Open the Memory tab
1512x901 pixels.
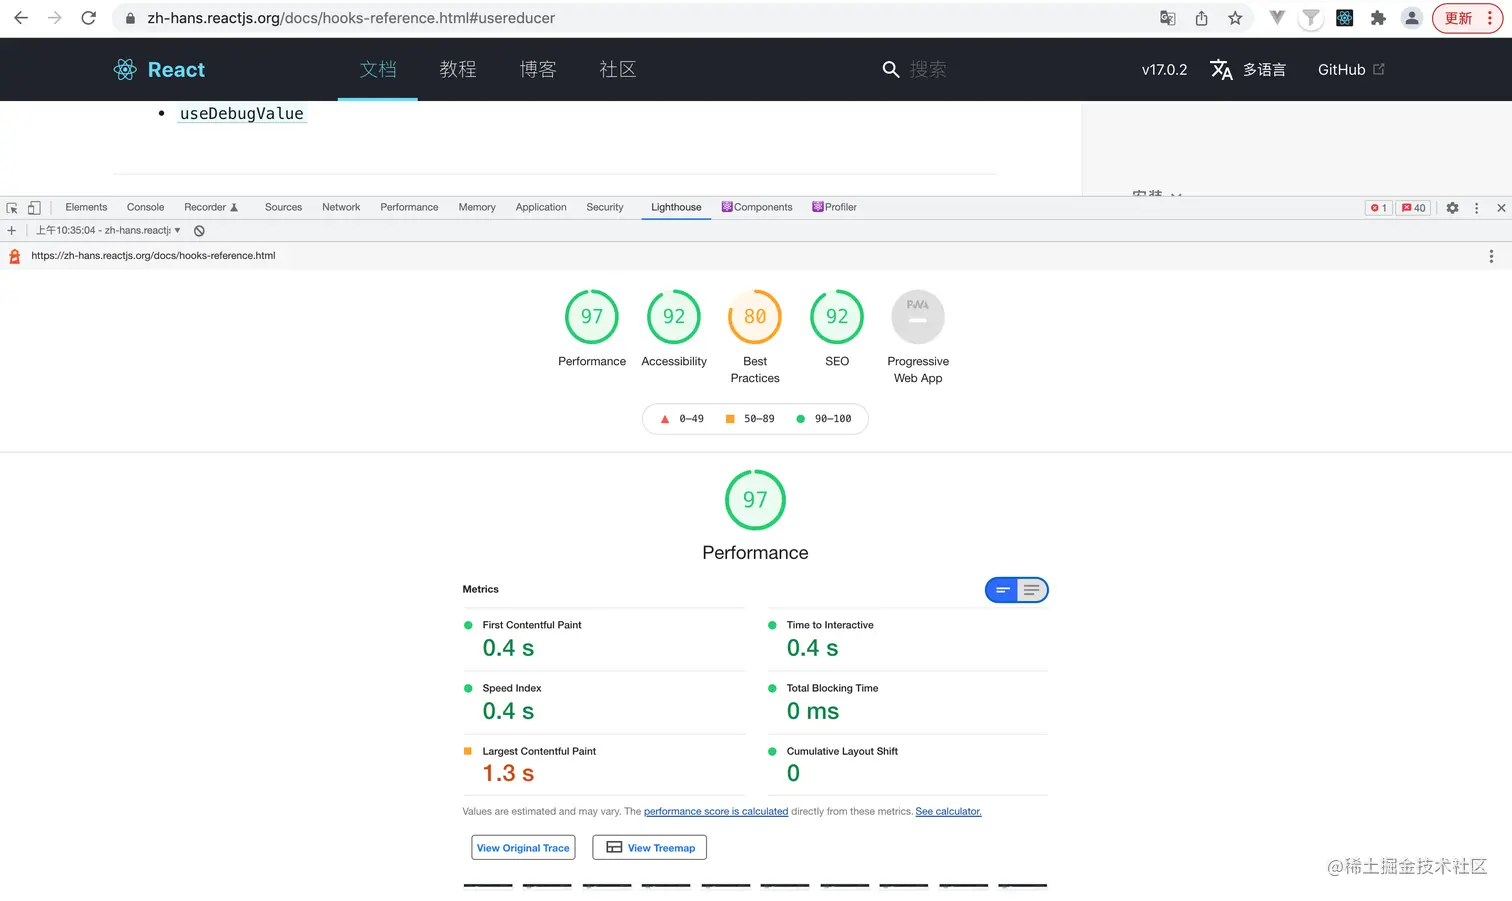477,208
